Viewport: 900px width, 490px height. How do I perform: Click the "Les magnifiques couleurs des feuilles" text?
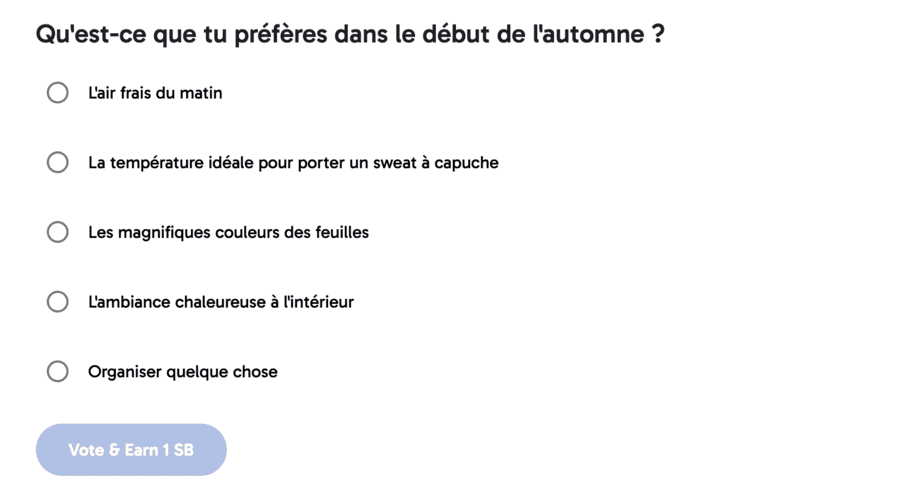[228, 232]
